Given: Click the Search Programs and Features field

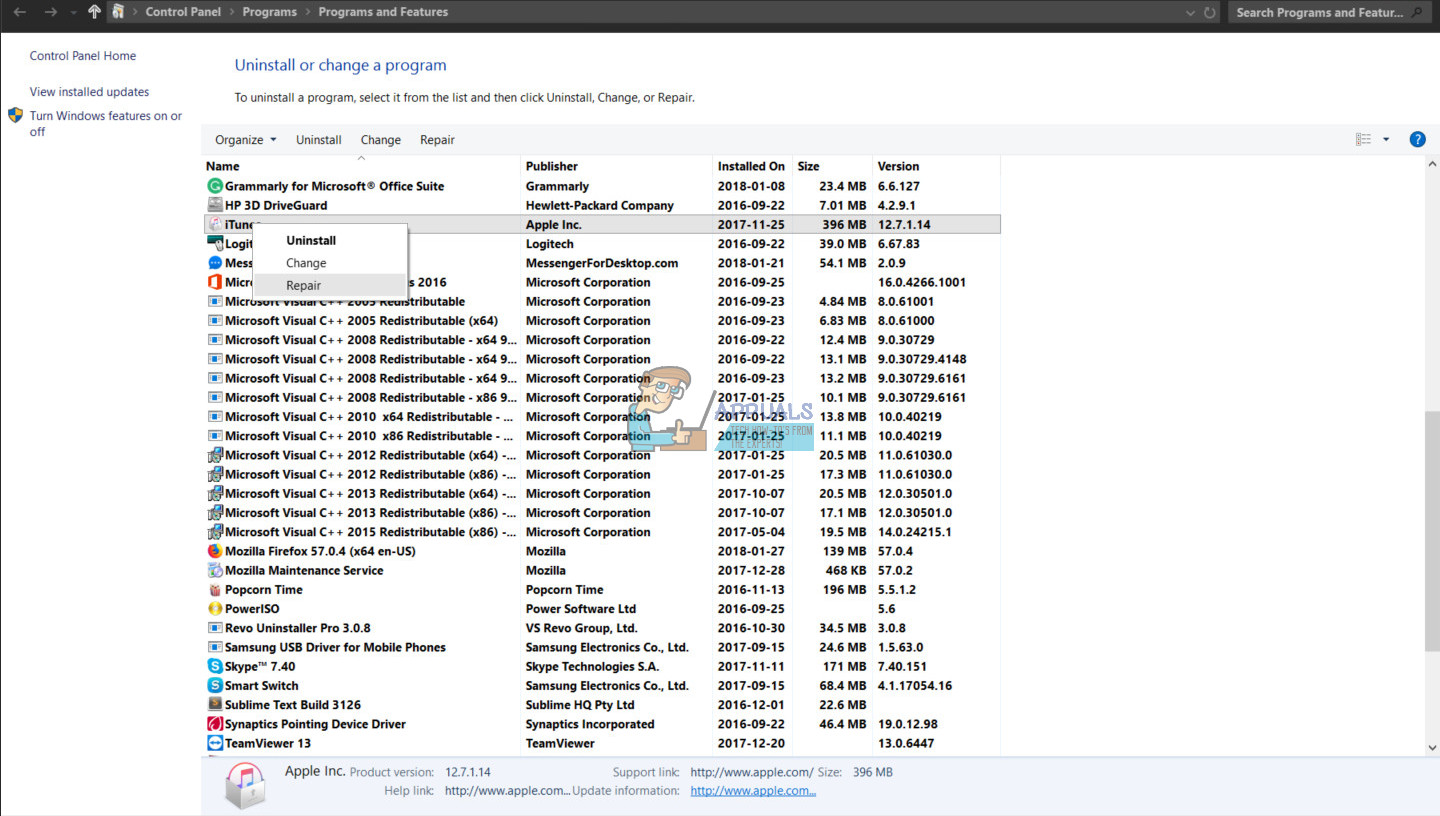Looking at the screenshot, I should point(1329,13).
